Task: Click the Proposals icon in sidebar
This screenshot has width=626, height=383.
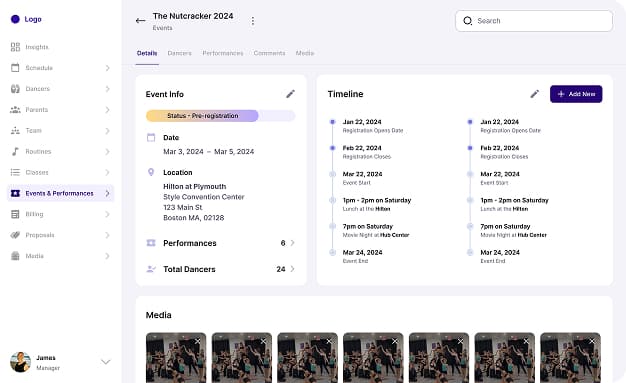Action: coord(15,235)
